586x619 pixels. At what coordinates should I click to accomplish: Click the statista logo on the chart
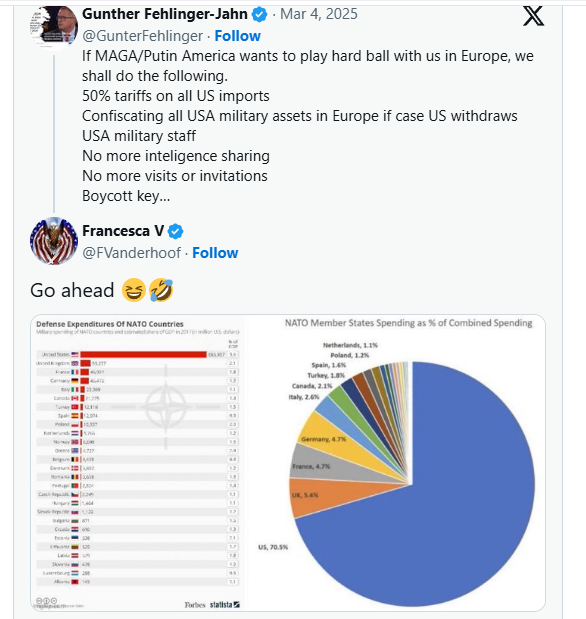click(x=224, y=604)
